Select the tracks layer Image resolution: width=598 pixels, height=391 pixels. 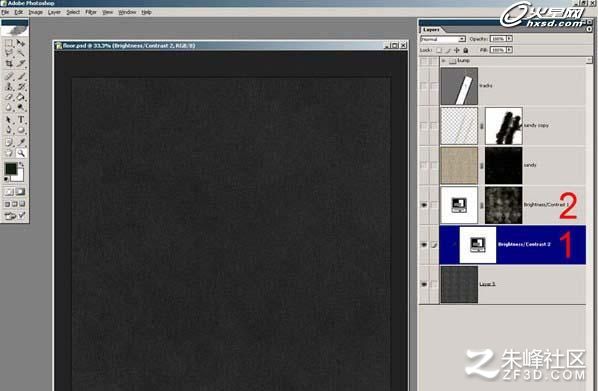[x=513, y=86]
